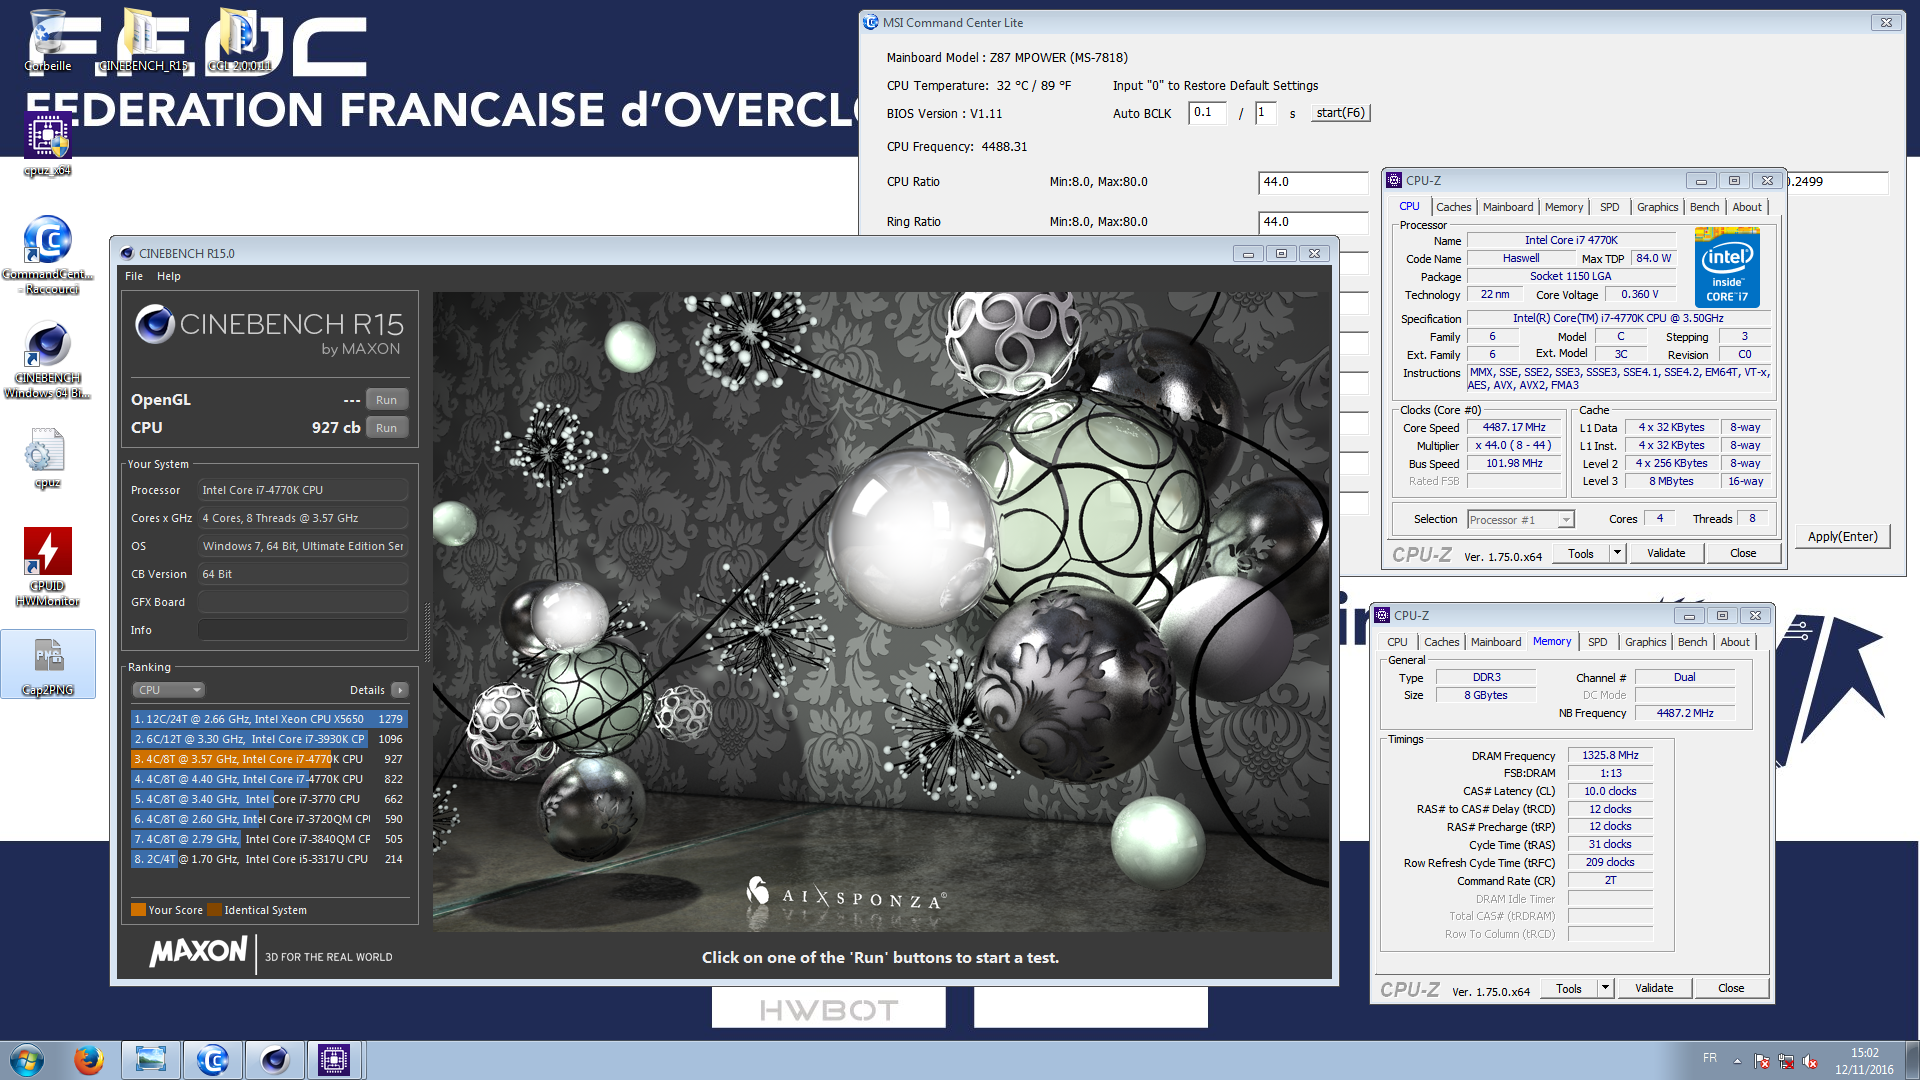Screen dimensions: 1920x1080
Task: Open the GCL 2.0.0.11 desktop folder
Action: click(x=239, y=40)
